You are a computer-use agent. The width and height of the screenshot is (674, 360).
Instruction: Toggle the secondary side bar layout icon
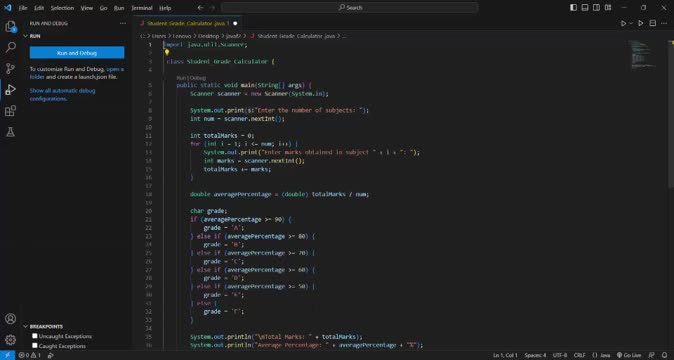597,8
